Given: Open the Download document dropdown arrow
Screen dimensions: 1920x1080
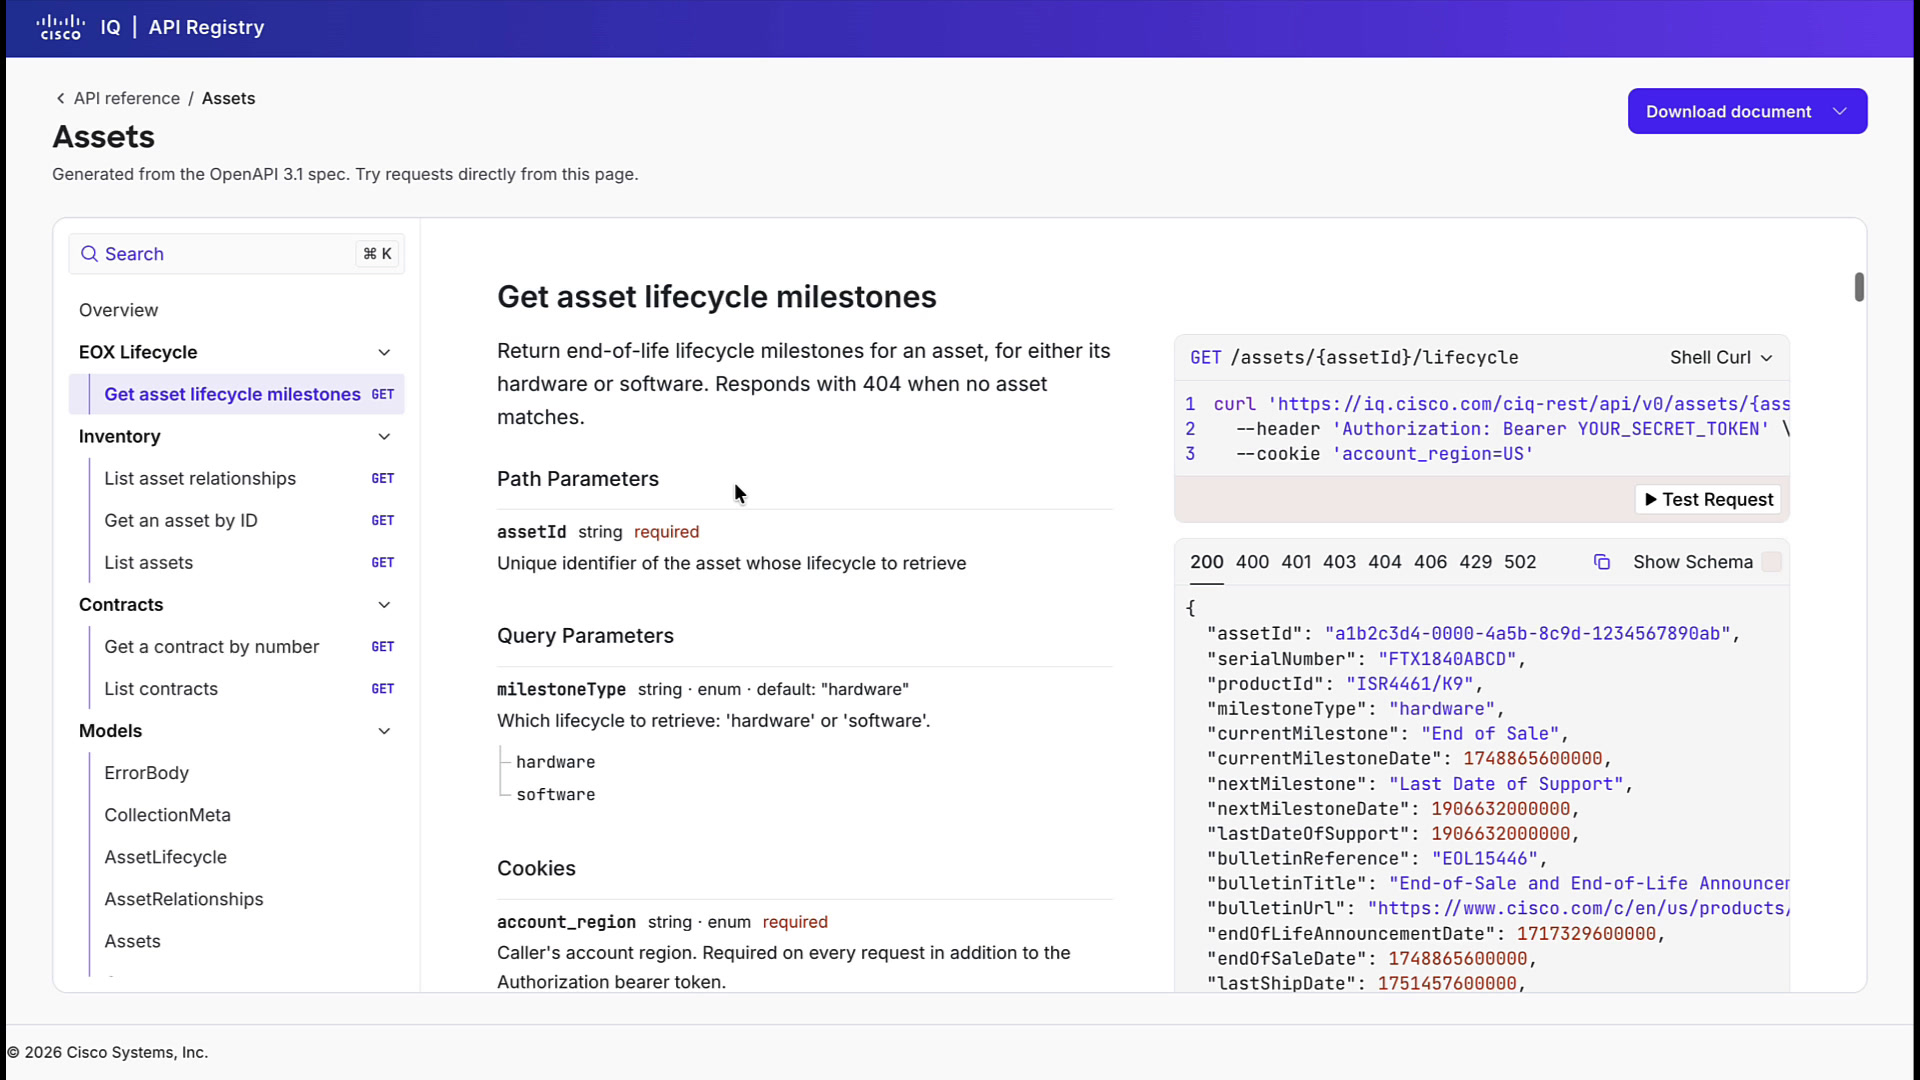Looking at the screenshot, I should [1840, 111].
